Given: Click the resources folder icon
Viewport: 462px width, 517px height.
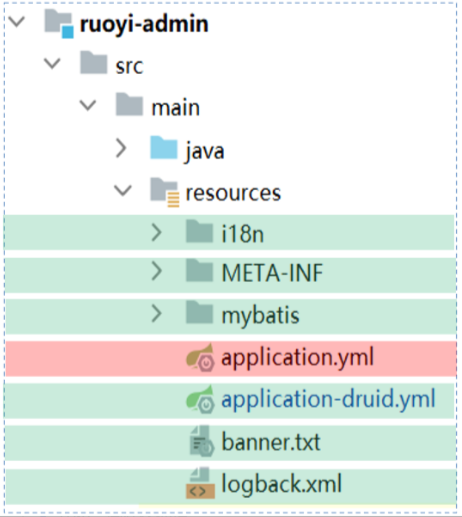Looking at the screenshot, I should [x=165, y=192].
